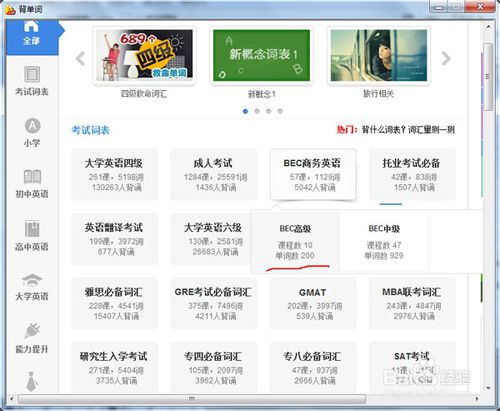Image resolution: width=500 pixels, height=411 pixels.
Task: Select the first carousel page dot
Action: [x=245, y=111]
